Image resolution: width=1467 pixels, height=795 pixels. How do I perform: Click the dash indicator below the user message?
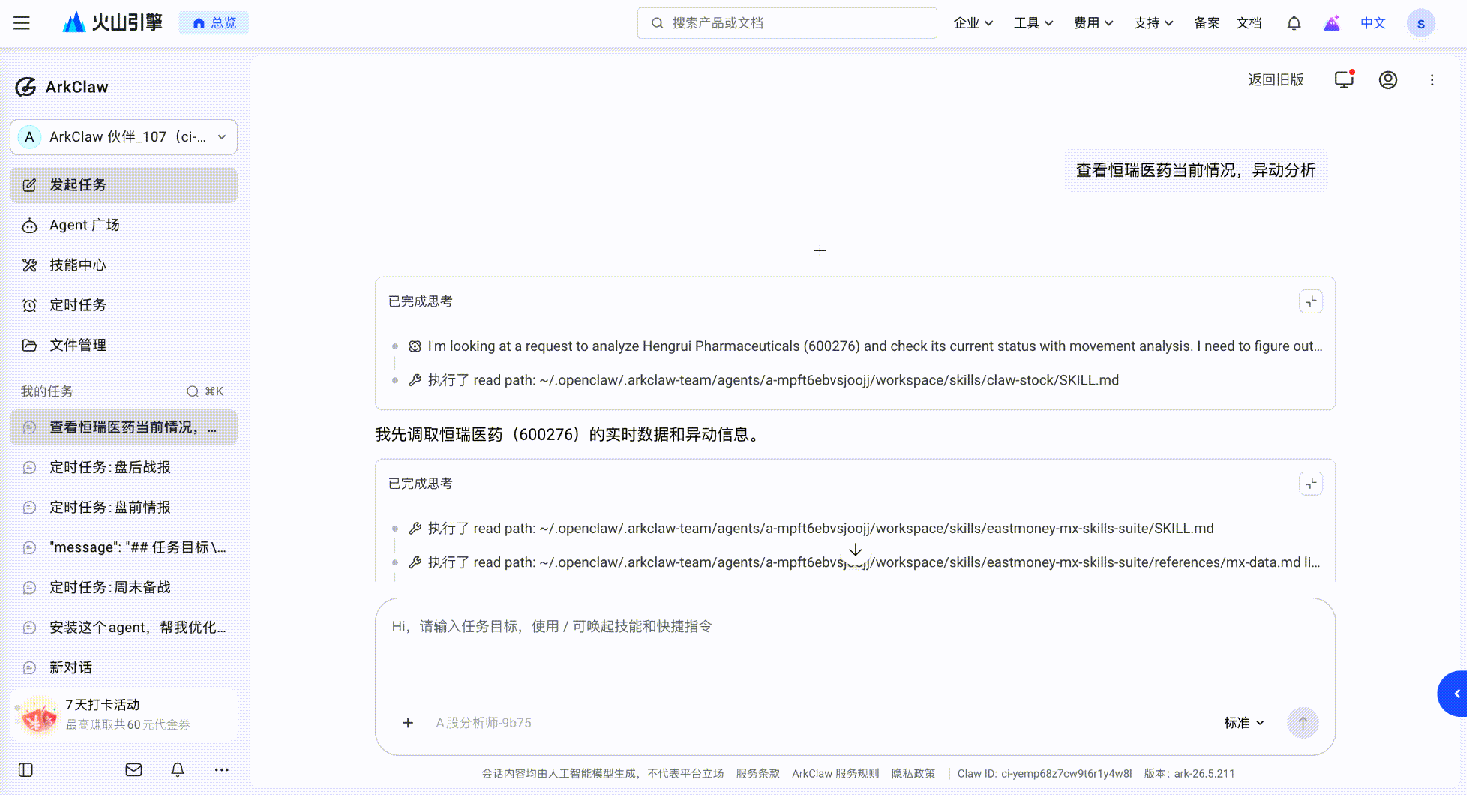(x=820, y=250)
